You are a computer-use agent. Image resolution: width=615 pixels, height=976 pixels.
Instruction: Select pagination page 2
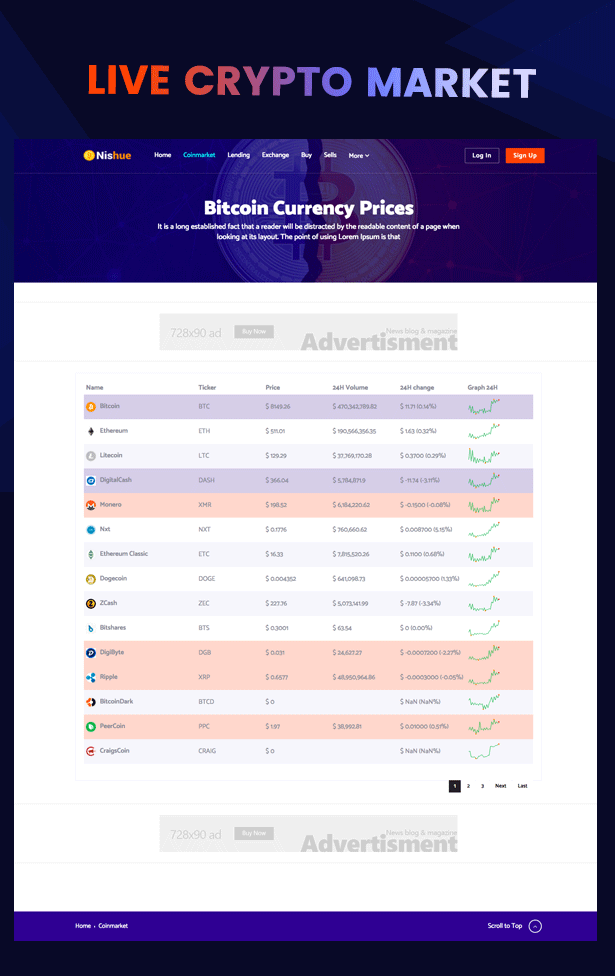tap(468, 786)
